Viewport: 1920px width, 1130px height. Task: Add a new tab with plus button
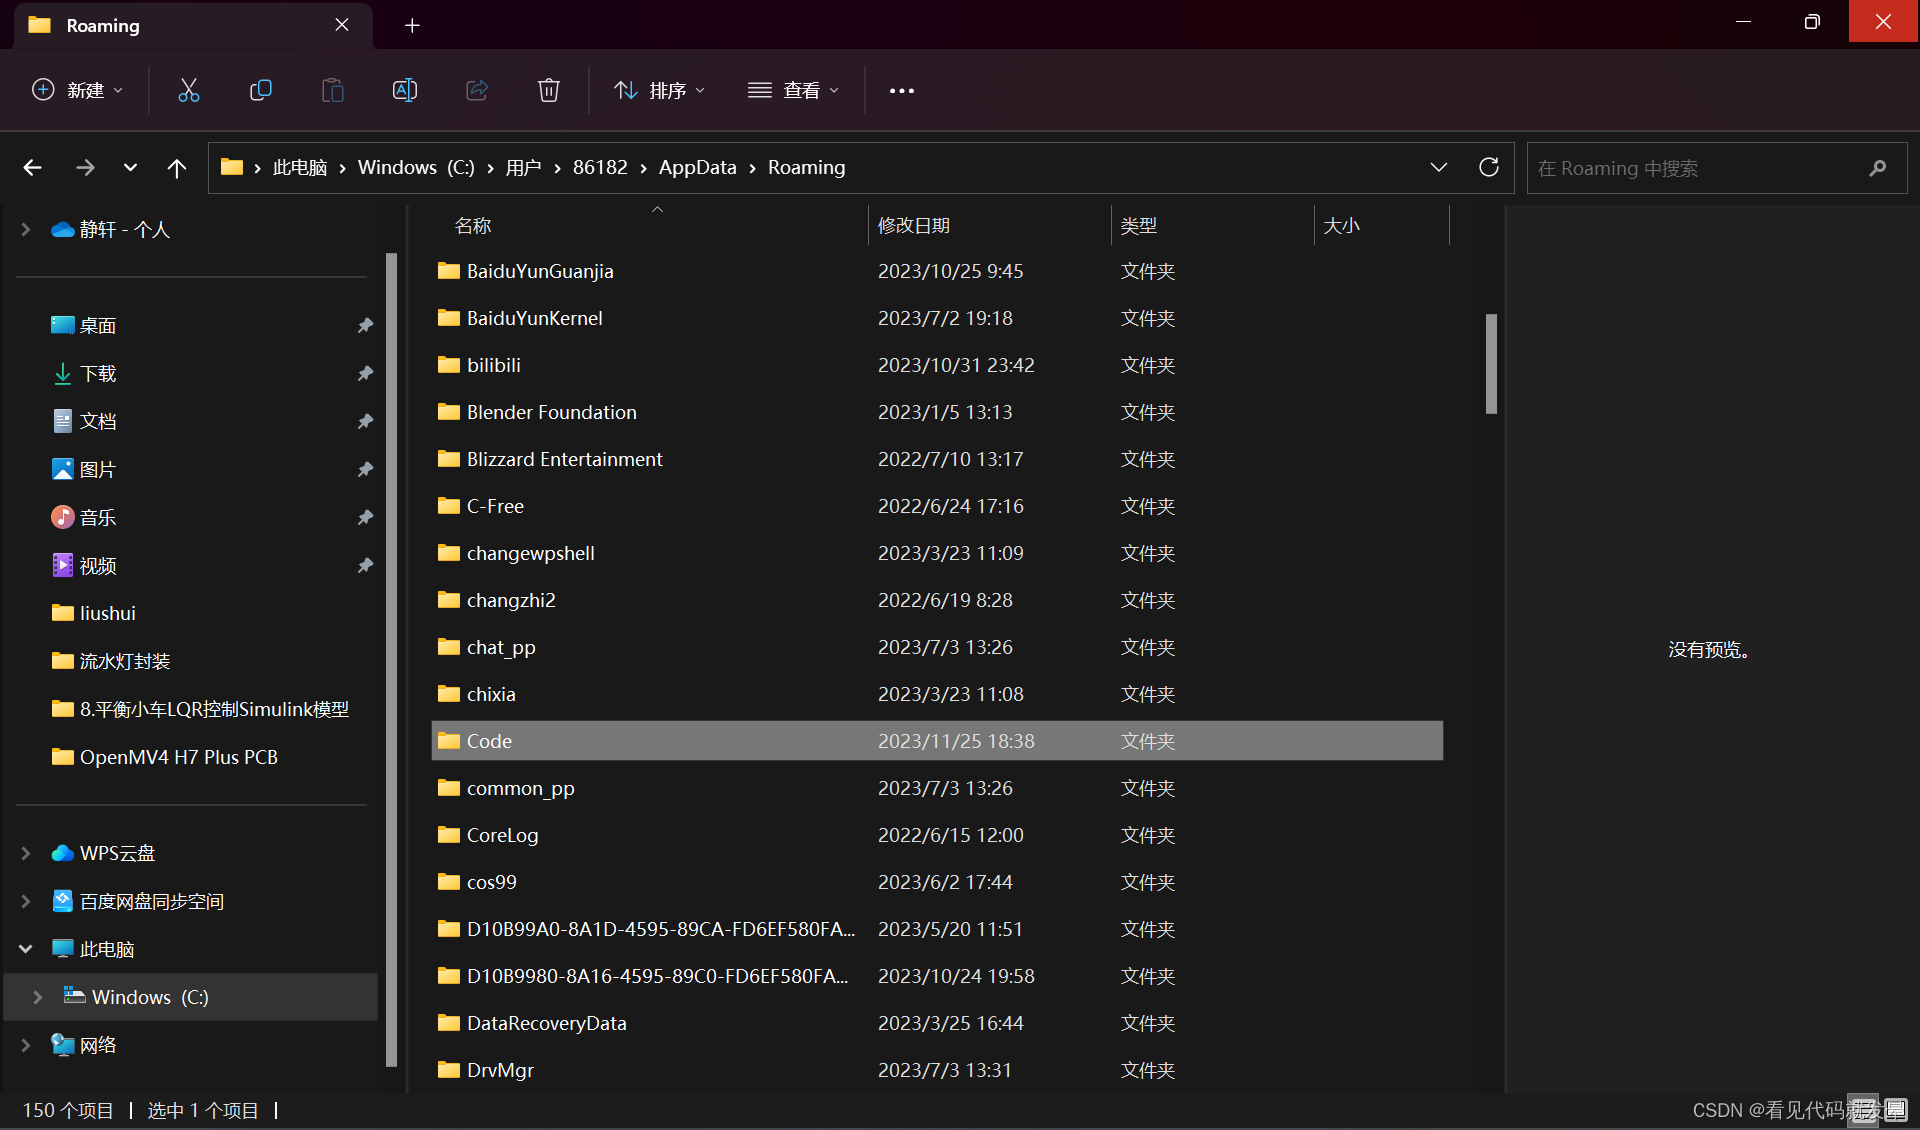412,25
